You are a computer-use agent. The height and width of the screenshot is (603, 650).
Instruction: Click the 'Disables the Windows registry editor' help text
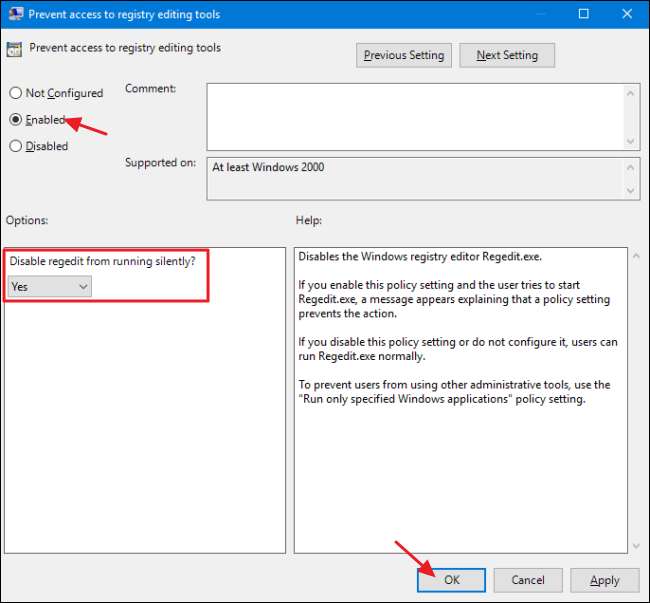(x=420, y=257)
